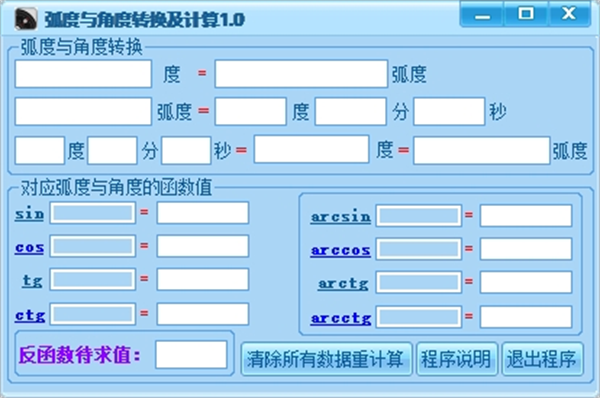Viewport: 600px width, 398px height.
Task: Click the 弧度 result field in third row
Action: [x=482, y=150]
